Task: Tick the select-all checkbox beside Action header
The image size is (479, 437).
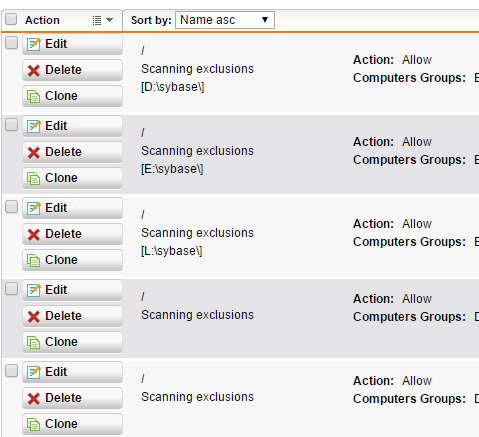Action: [11, 19]
